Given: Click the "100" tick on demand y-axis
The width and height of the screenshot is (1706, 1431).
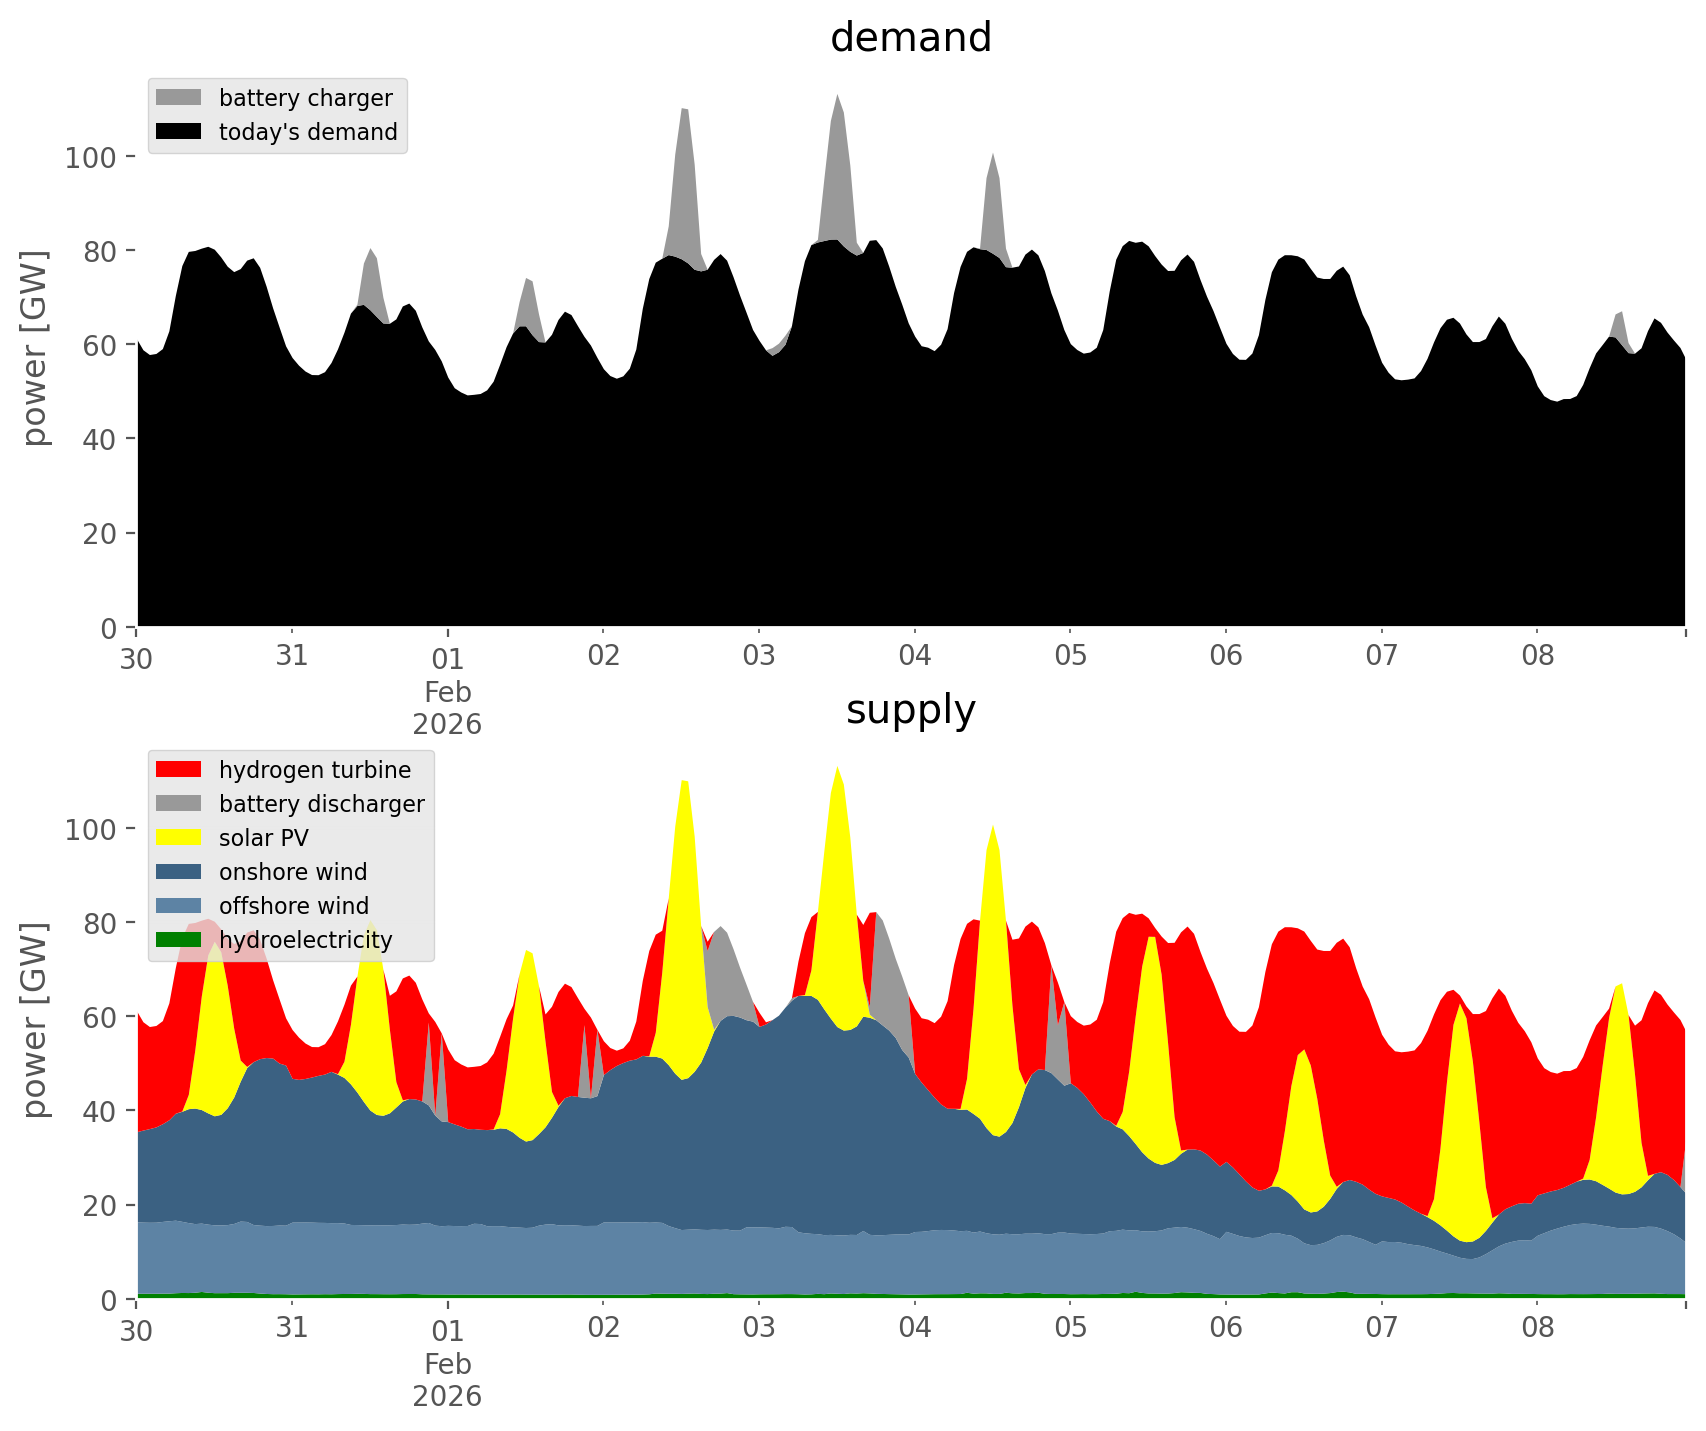Looking at the screenshot, I should (91, 157).
